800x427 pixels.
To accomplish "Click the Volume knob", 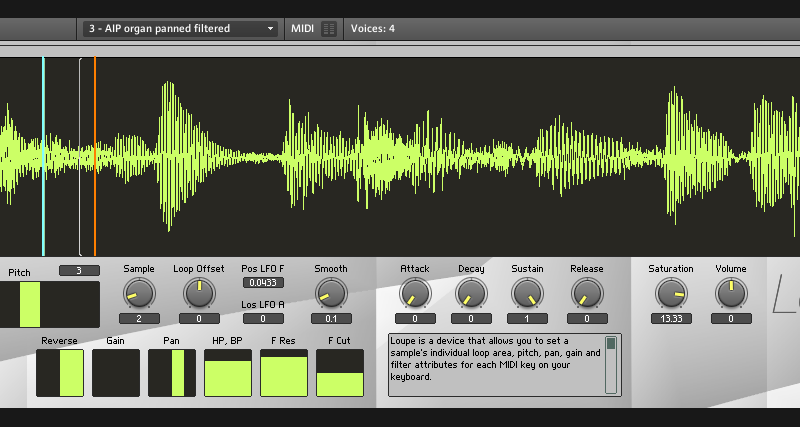I will pyautogui.click(x=731, y=293).
